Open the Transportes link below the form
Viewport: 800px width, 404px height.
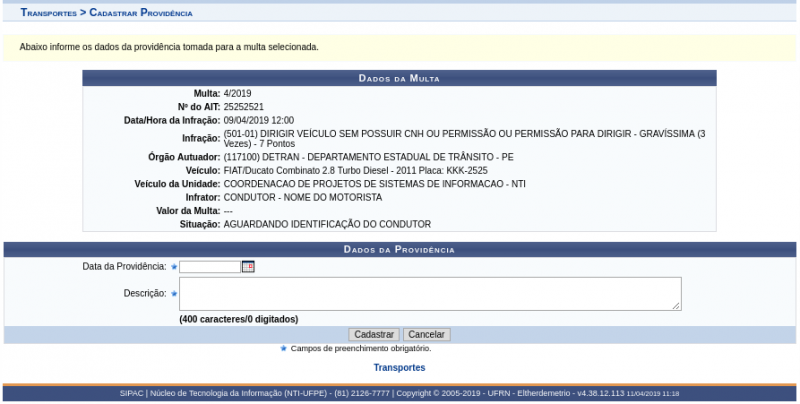399,368
